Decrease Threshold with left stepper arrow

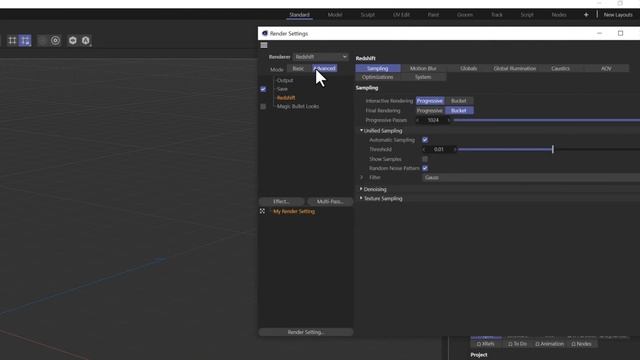[424, 149]
